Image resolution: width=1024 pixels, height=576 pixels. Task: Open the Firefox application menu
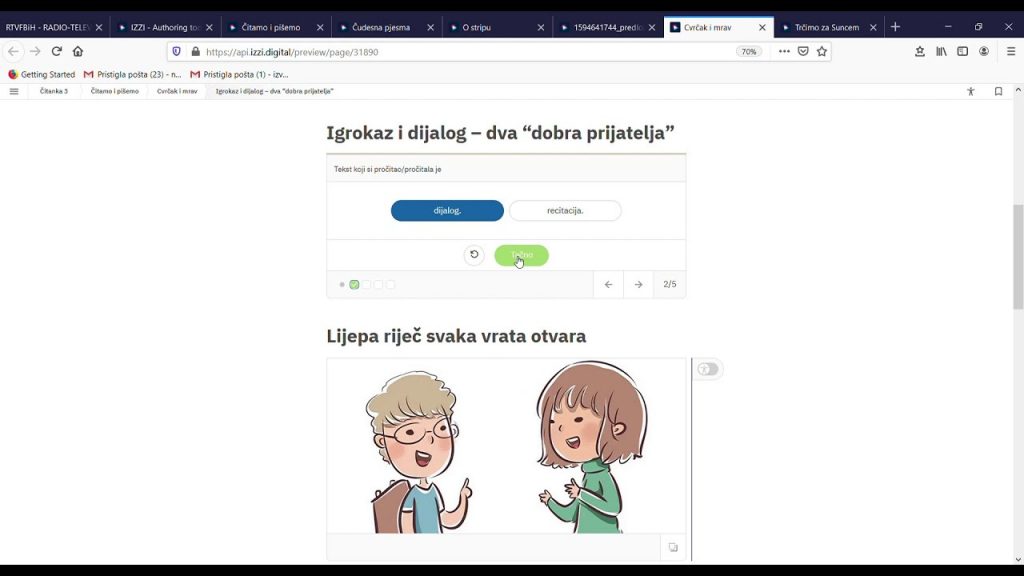click(1009, 51)
